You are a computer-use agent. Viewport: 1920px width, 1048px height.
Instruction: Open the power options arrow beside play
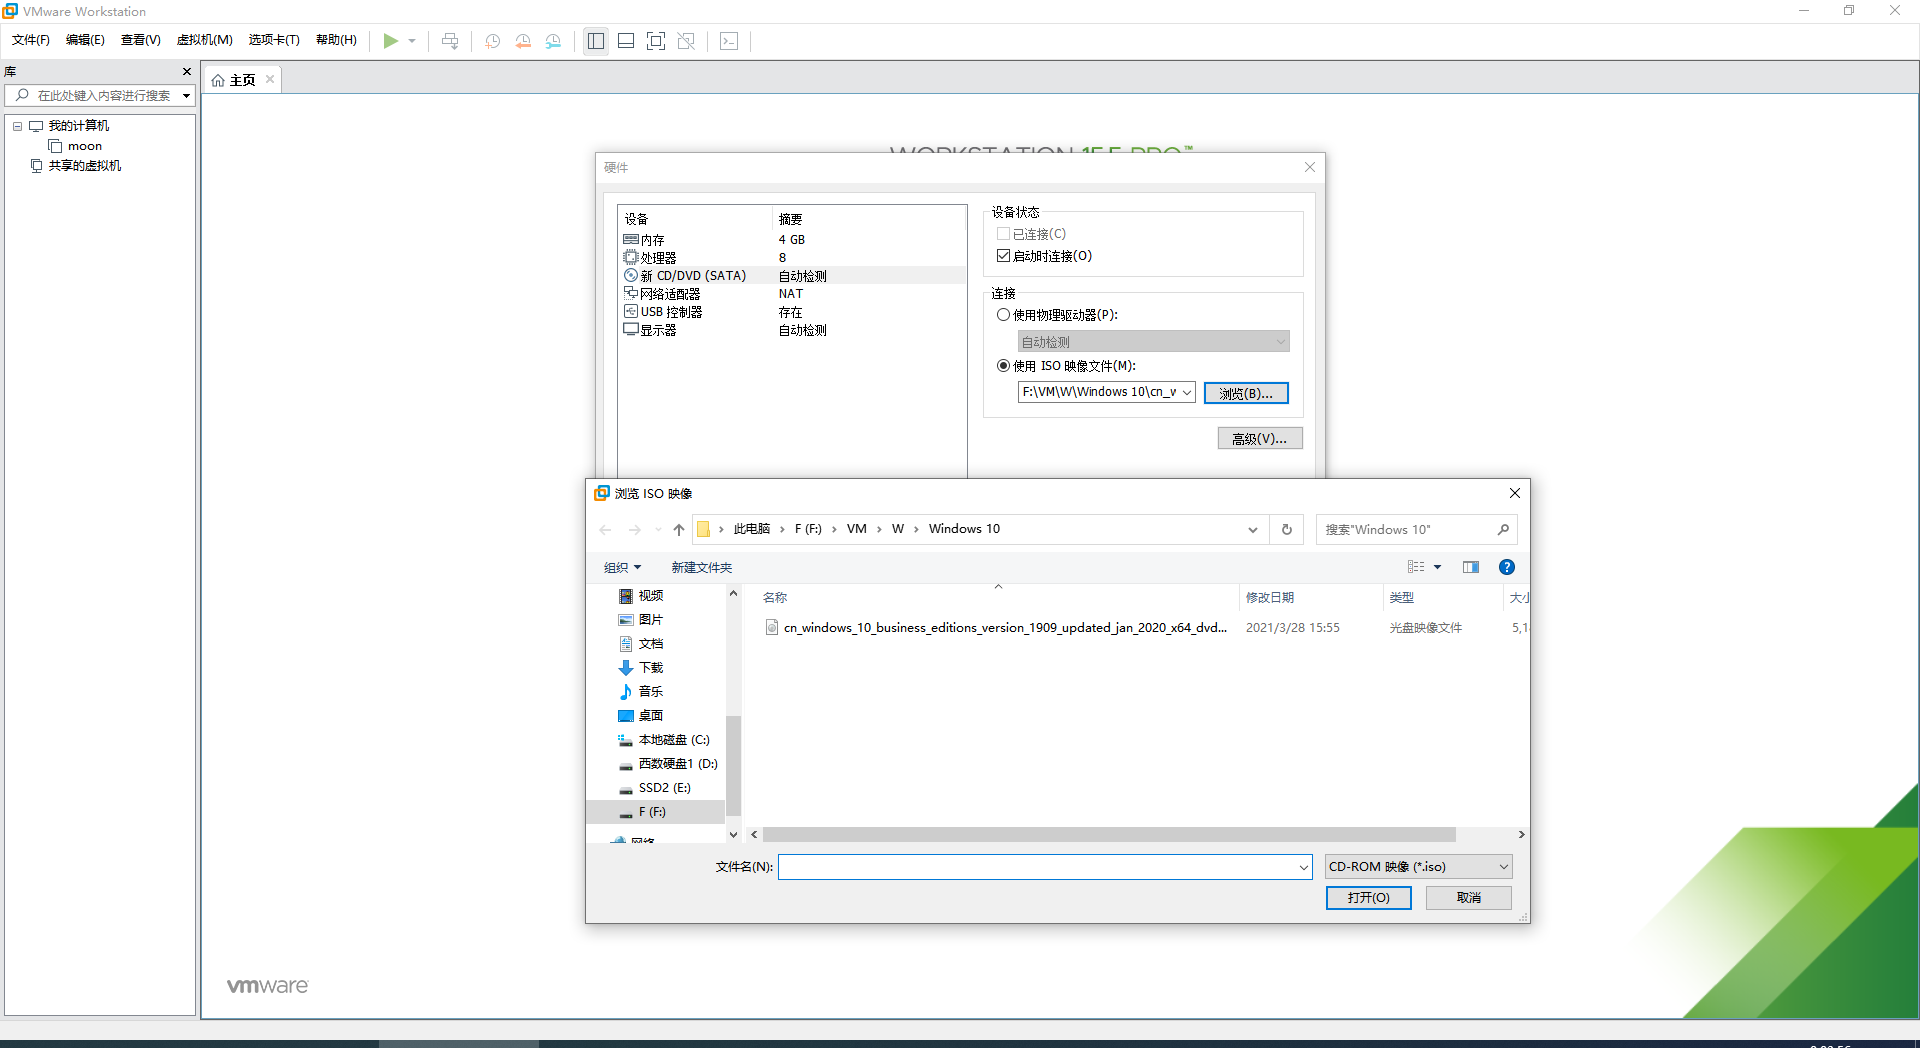[412, 41]
